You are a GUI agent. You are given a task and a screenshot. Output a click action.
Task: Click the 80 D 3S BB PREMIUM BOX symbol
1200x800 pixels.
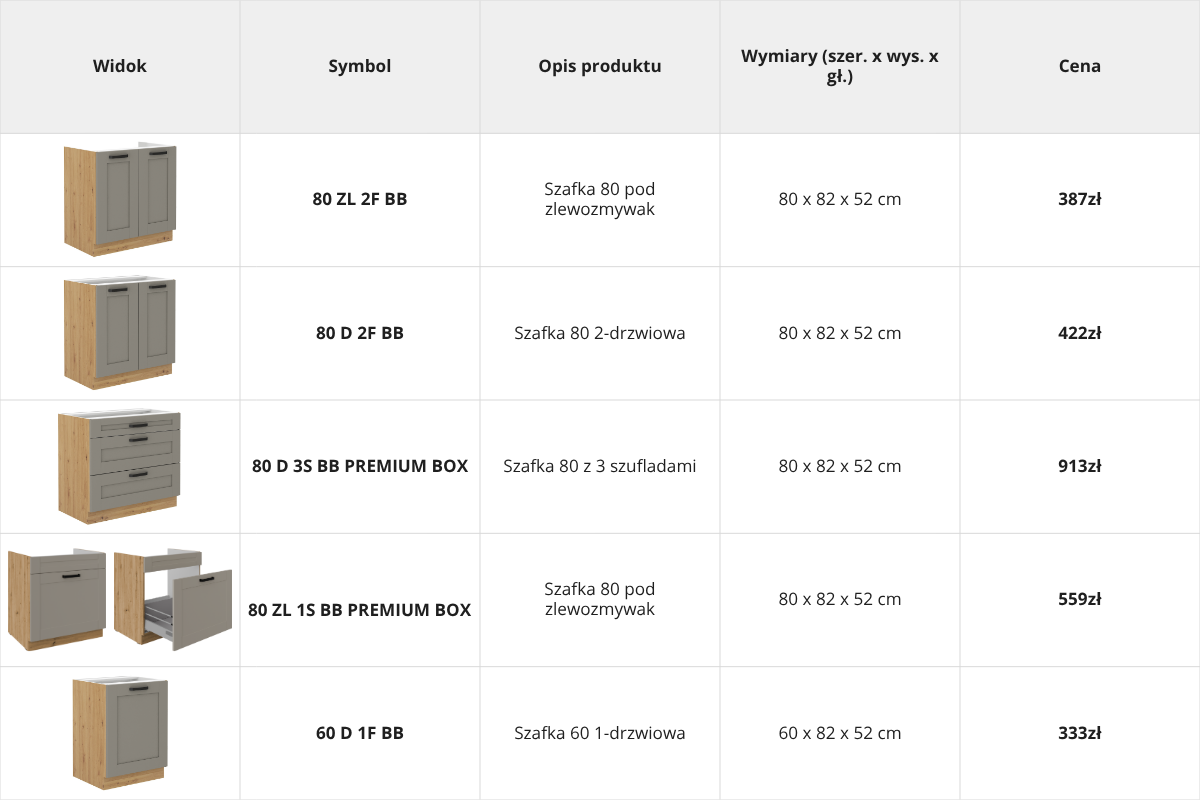(x=360, y=466)
